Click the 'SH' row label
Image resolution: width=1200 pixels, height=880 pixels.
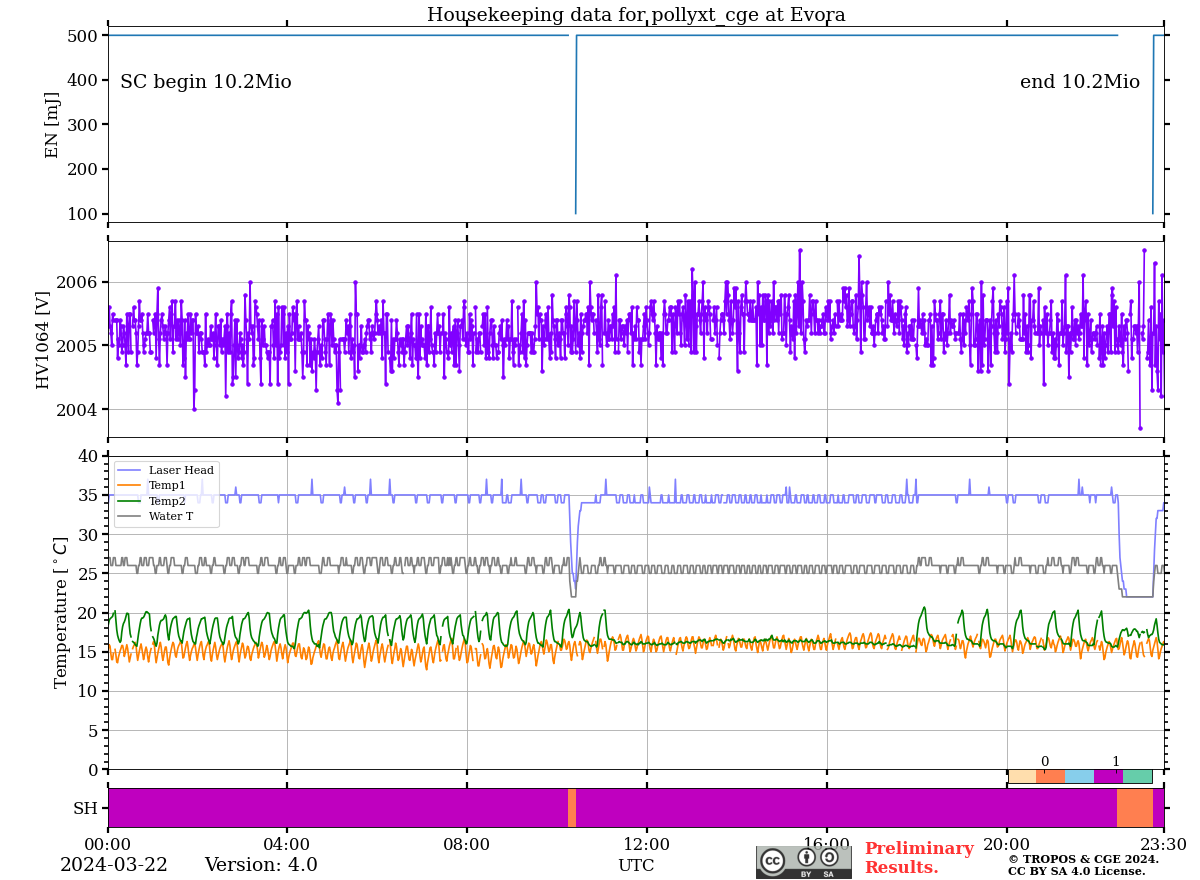[x=85, y=808]
